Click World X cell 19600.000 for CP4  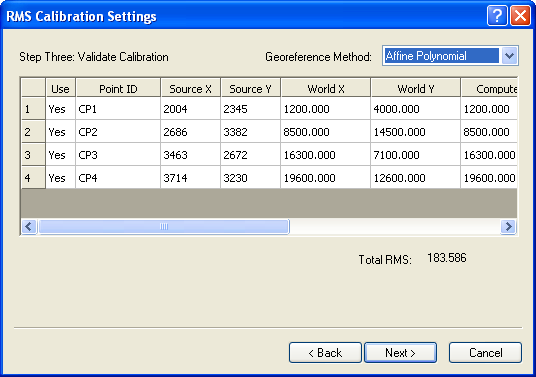[x=325, y=177]
